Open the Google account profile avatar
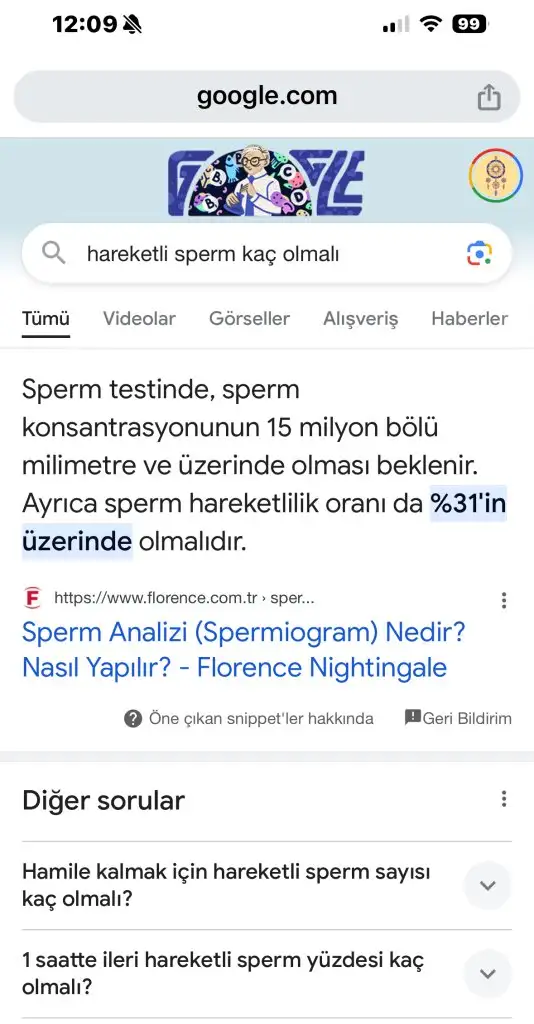Image resolution: width=534 pixels, height=1024 pixels. pyautogui.click(x=495, y=176)
